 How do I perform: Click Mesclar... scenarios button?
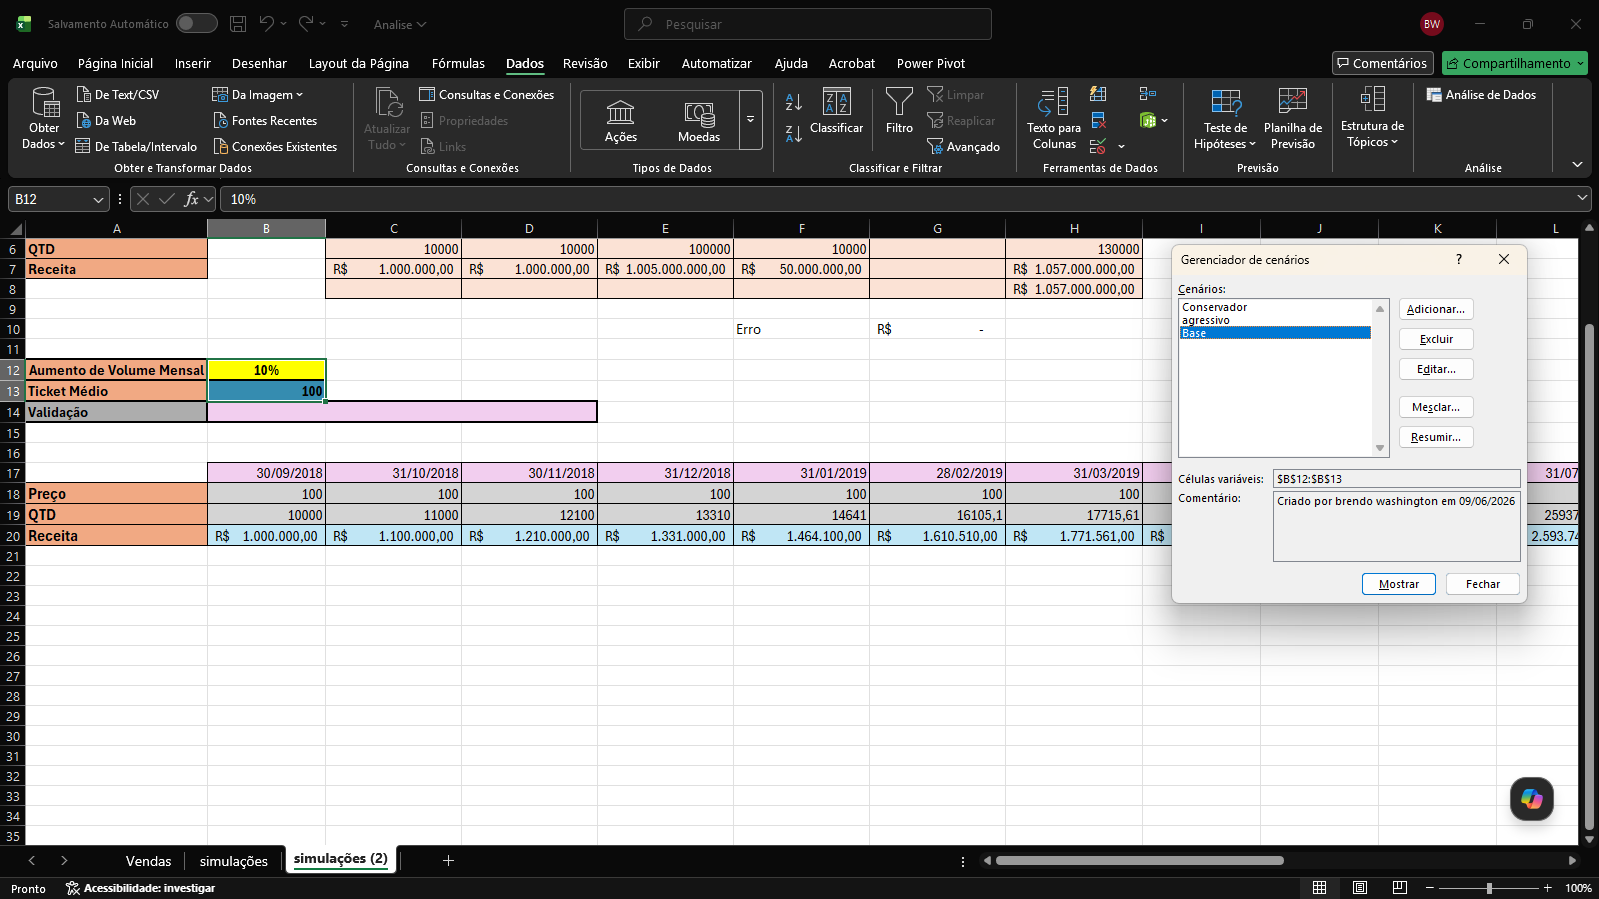click(1435, 407)
